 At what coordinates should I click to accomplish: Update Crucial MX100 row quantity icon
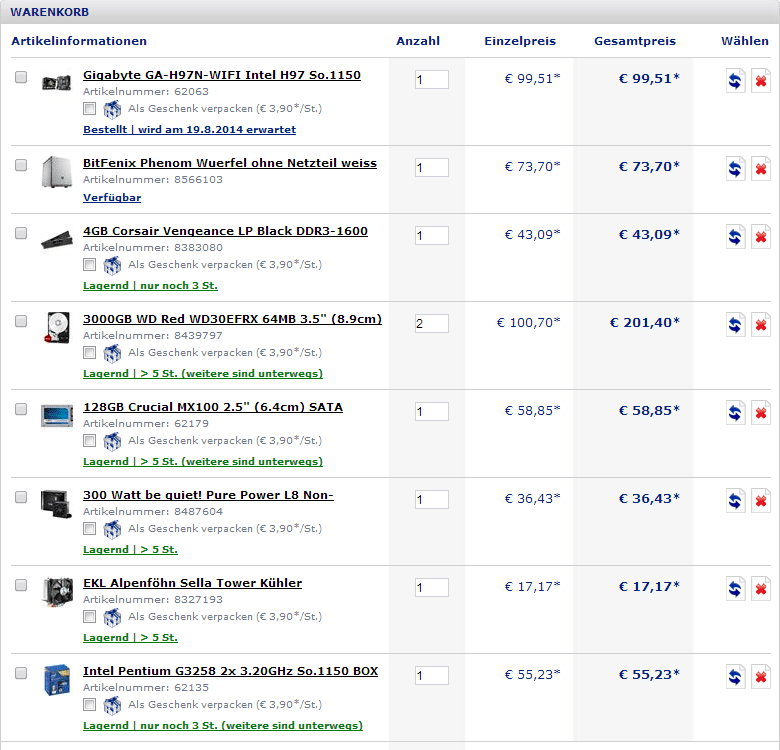[x=735, y=413]
